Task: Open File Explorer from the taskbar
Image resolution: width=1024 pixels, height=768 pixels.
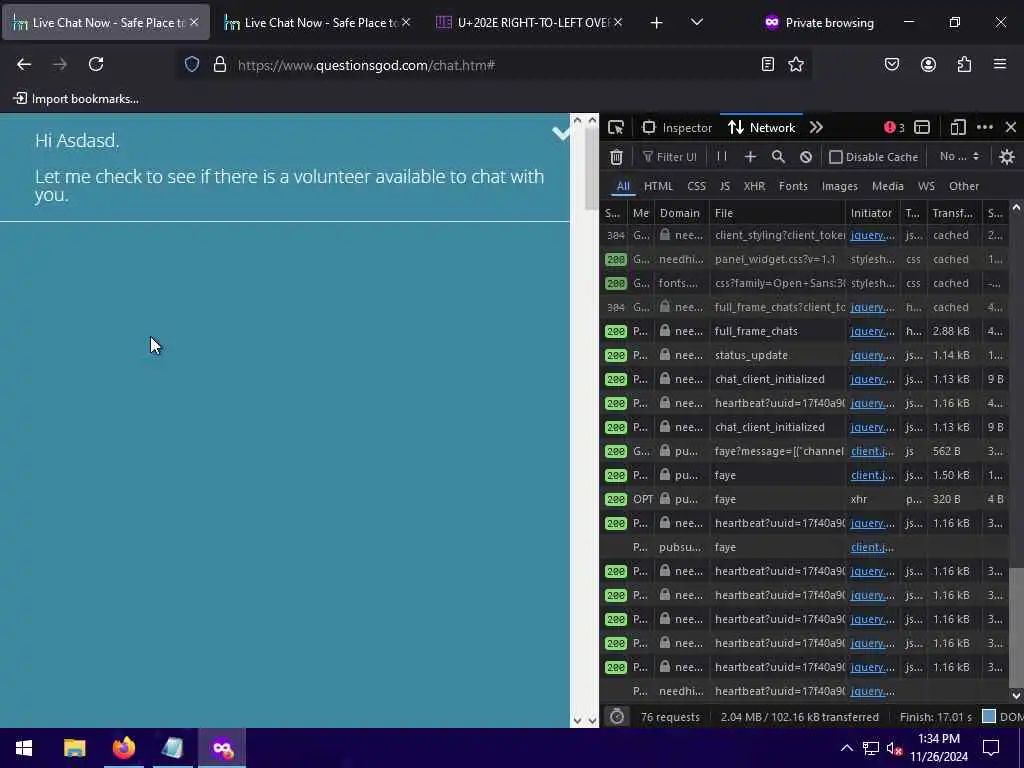Action: click(74, 748)
